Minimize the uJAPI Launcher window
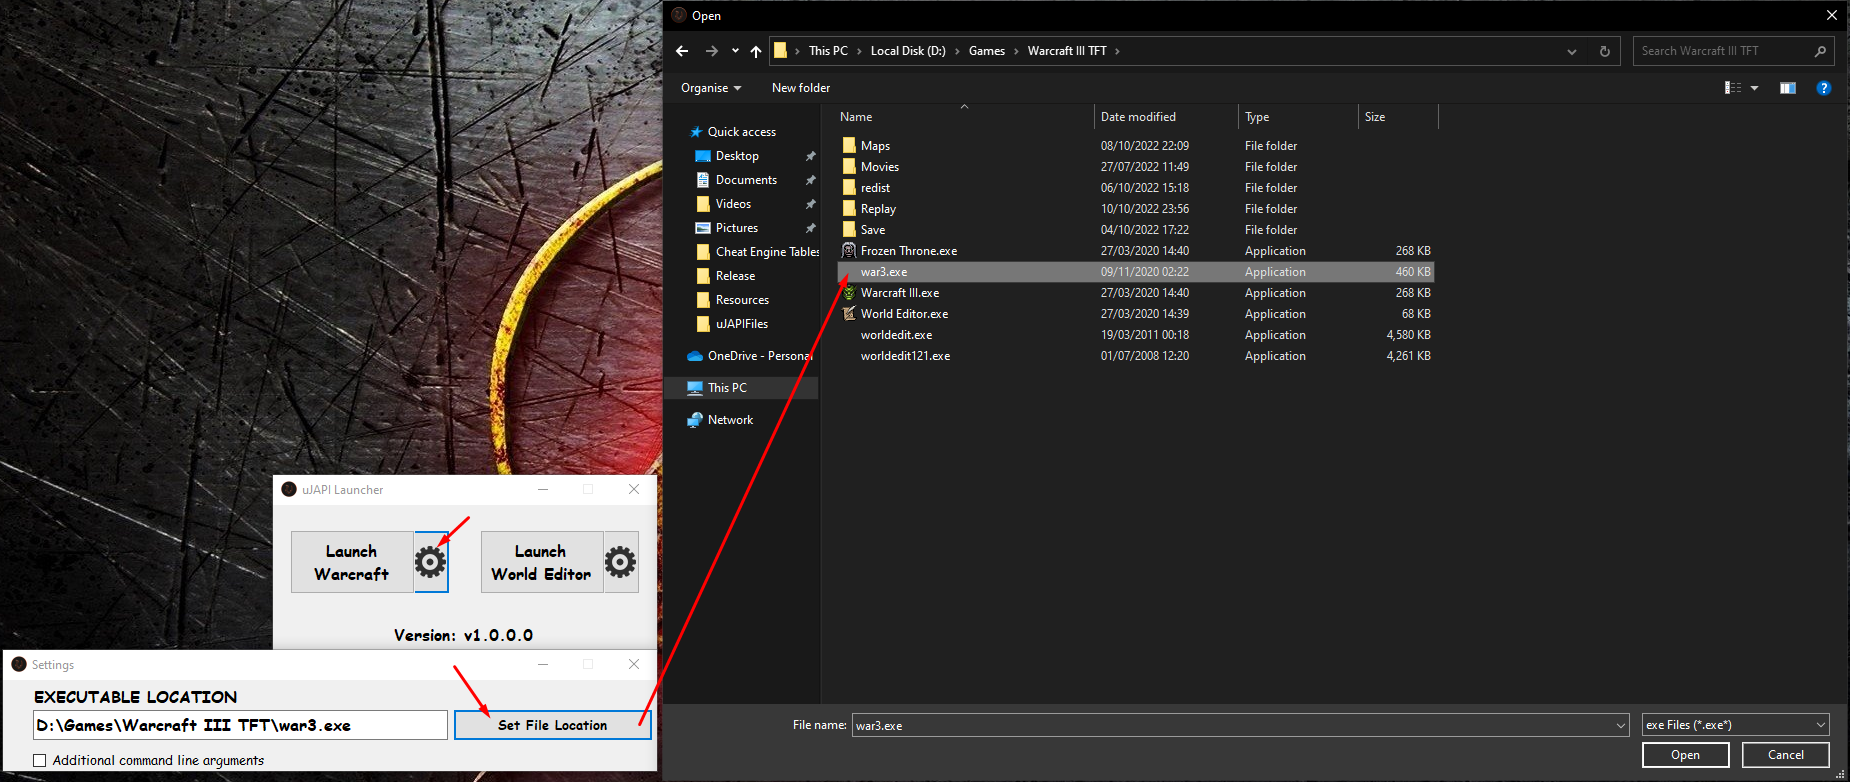The height and width of the screenshot is (782, 1850). click(543, 489)
